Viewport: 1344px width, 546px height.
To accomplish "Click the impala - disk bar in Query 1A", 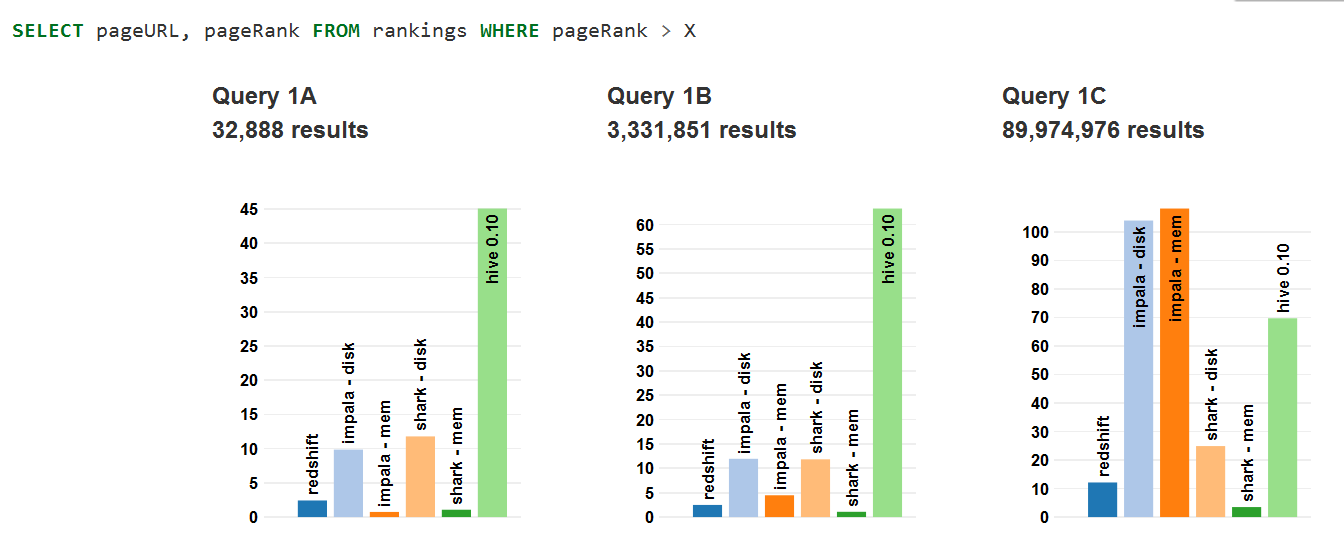I will [x=348, y=483].
